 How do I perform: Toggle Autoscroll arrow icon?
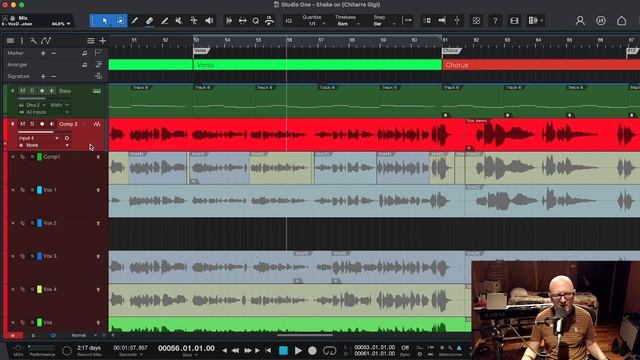coord(442,20)
